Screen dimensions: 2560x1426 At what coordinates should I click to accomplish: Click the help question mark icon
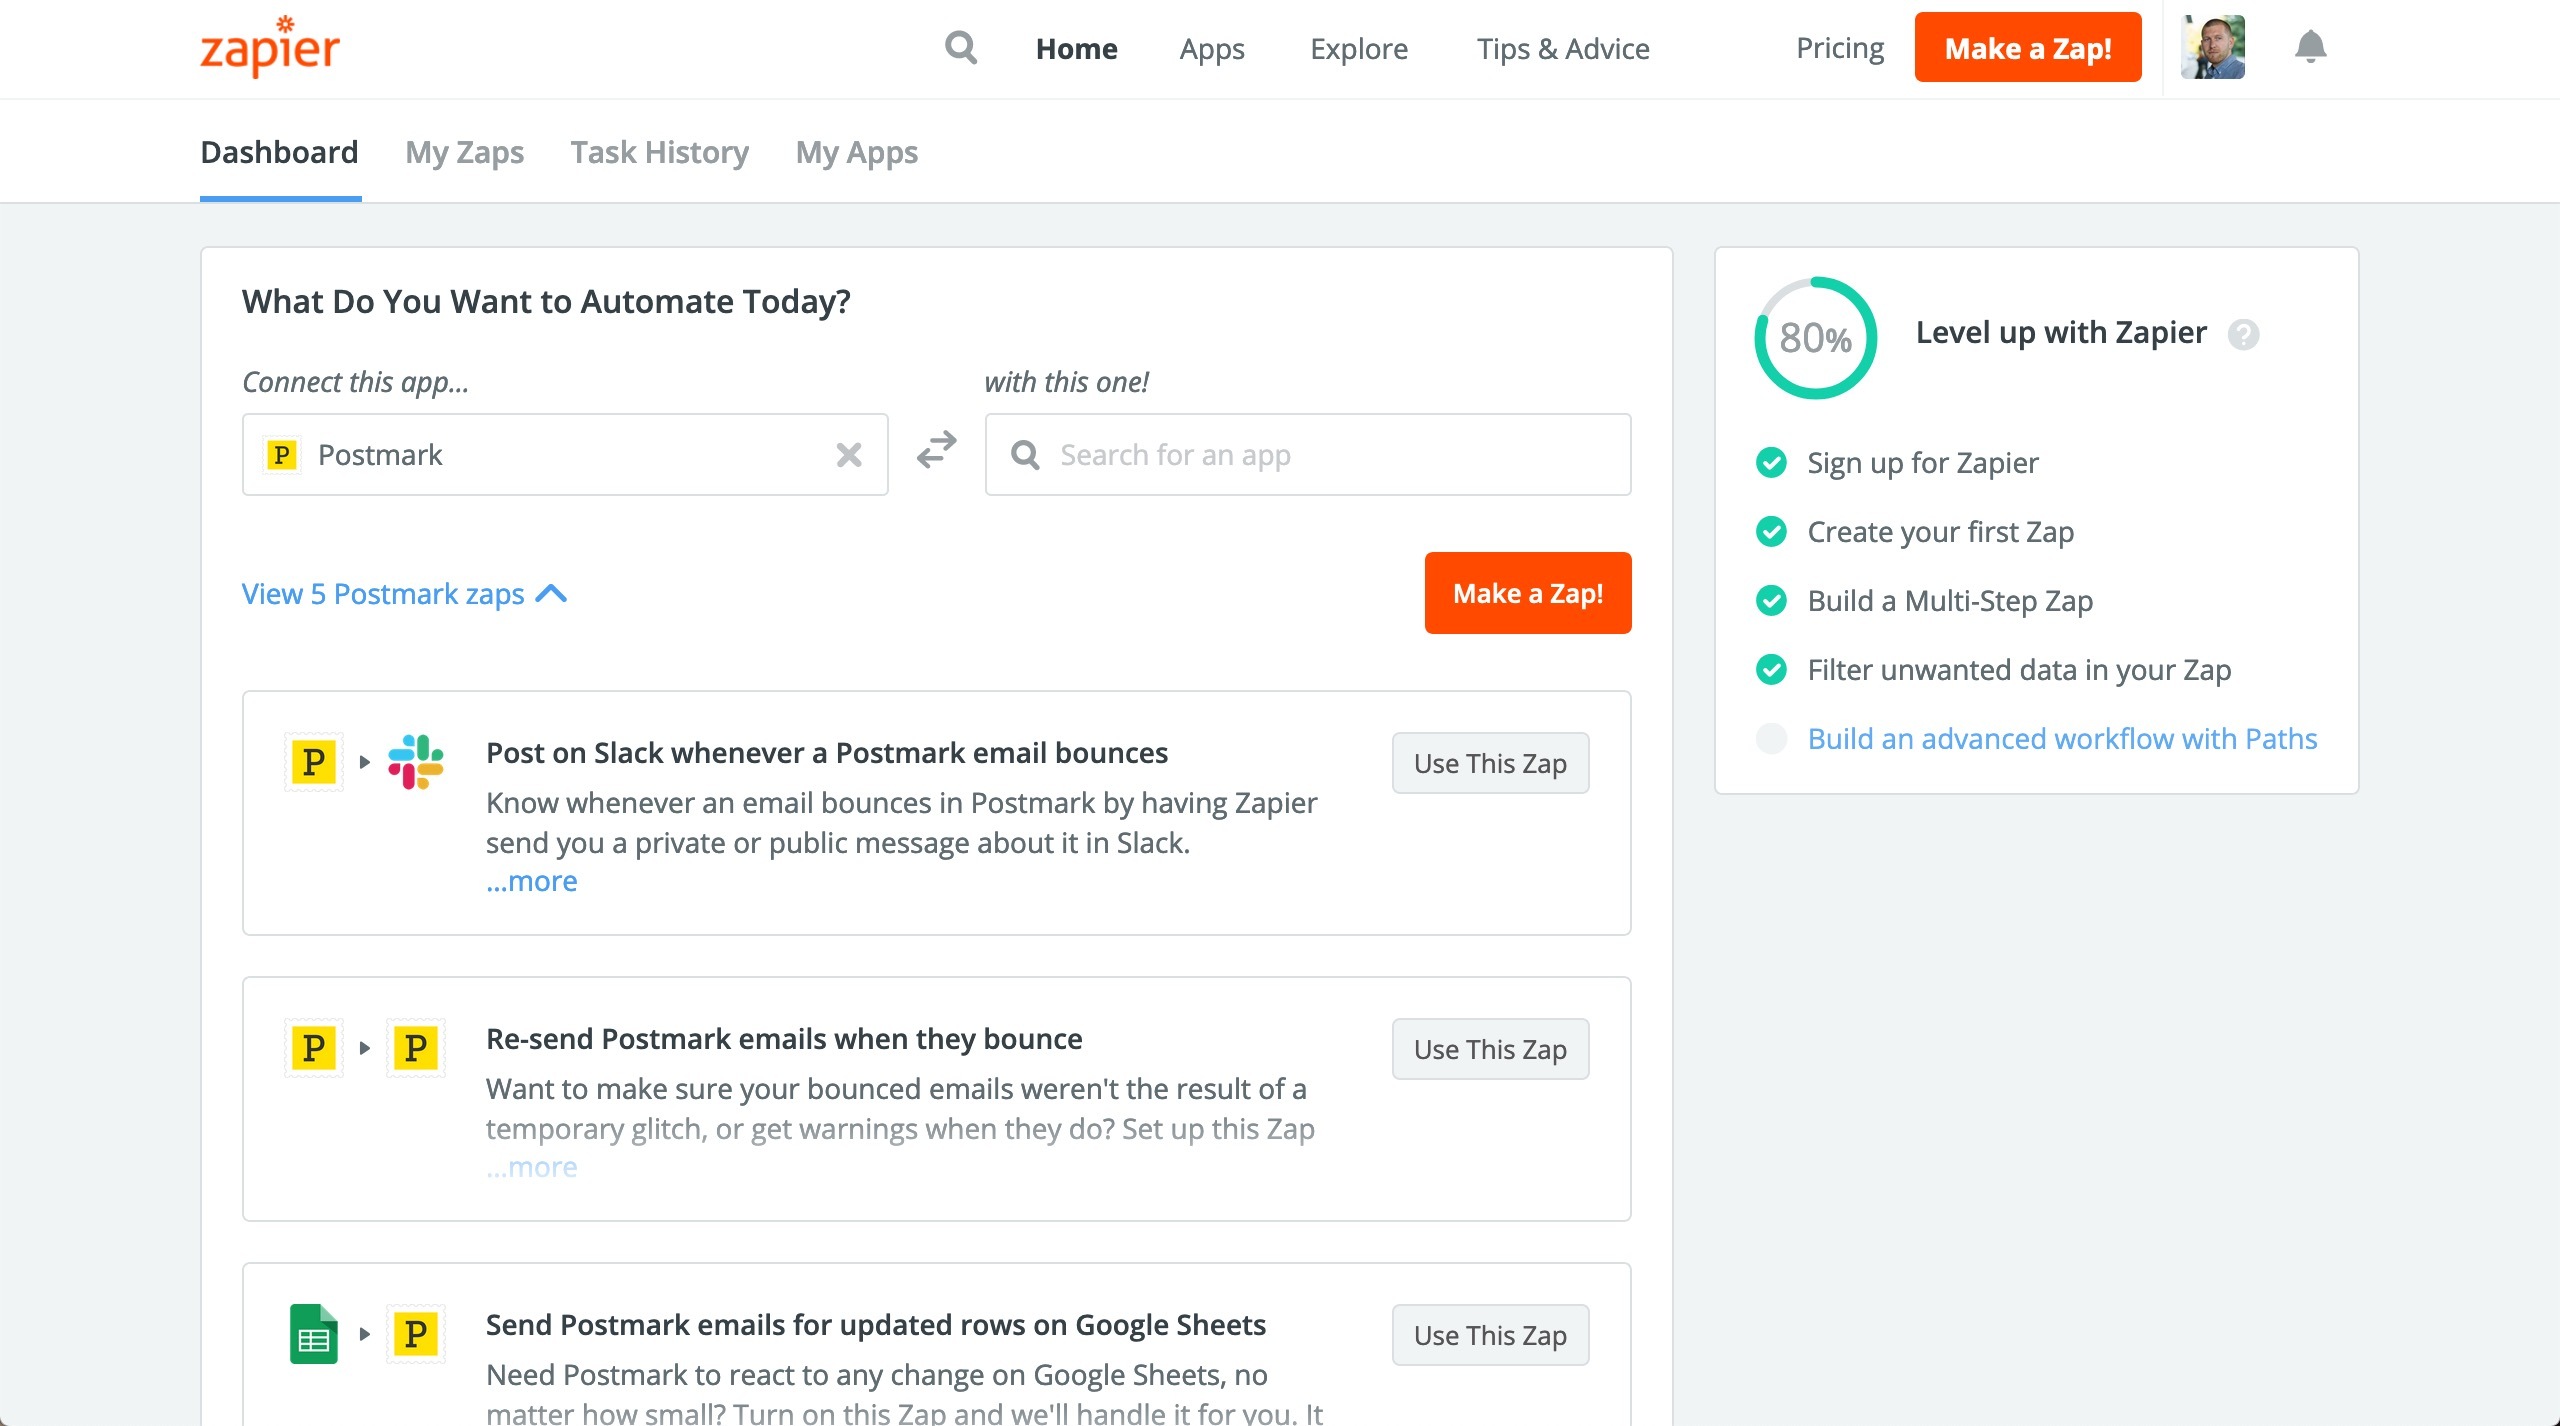(x=2243, y=334)
